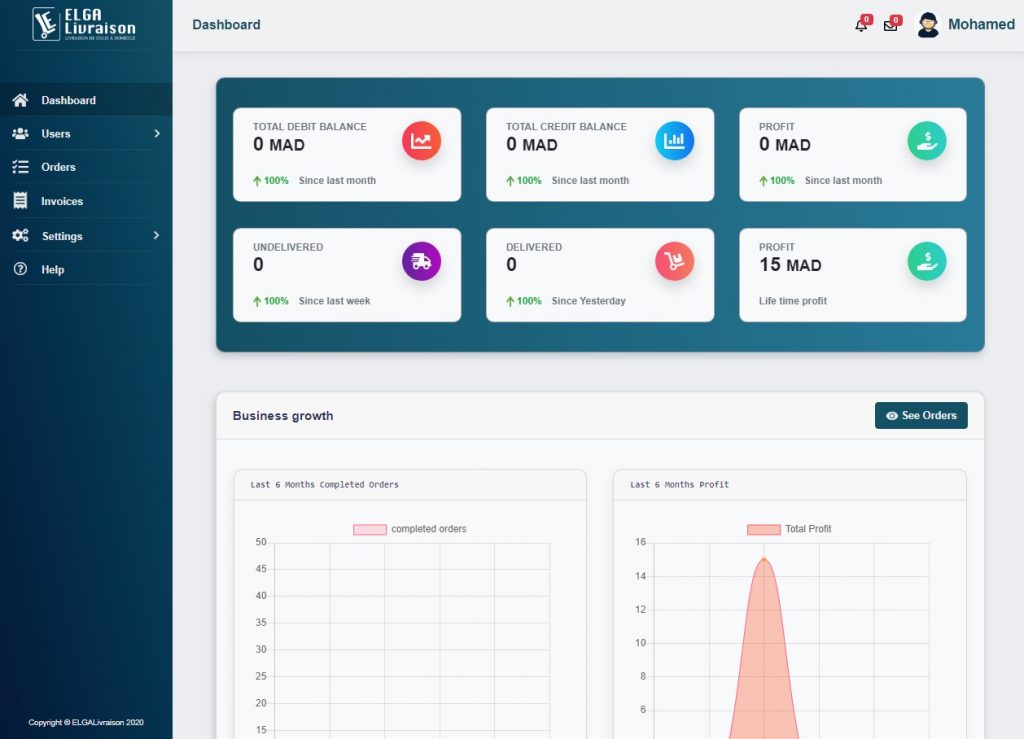Click the Total Credit Balance card label
This screenshot has width=1024, height=739.
pyautogui.click(x=566, y=127)
